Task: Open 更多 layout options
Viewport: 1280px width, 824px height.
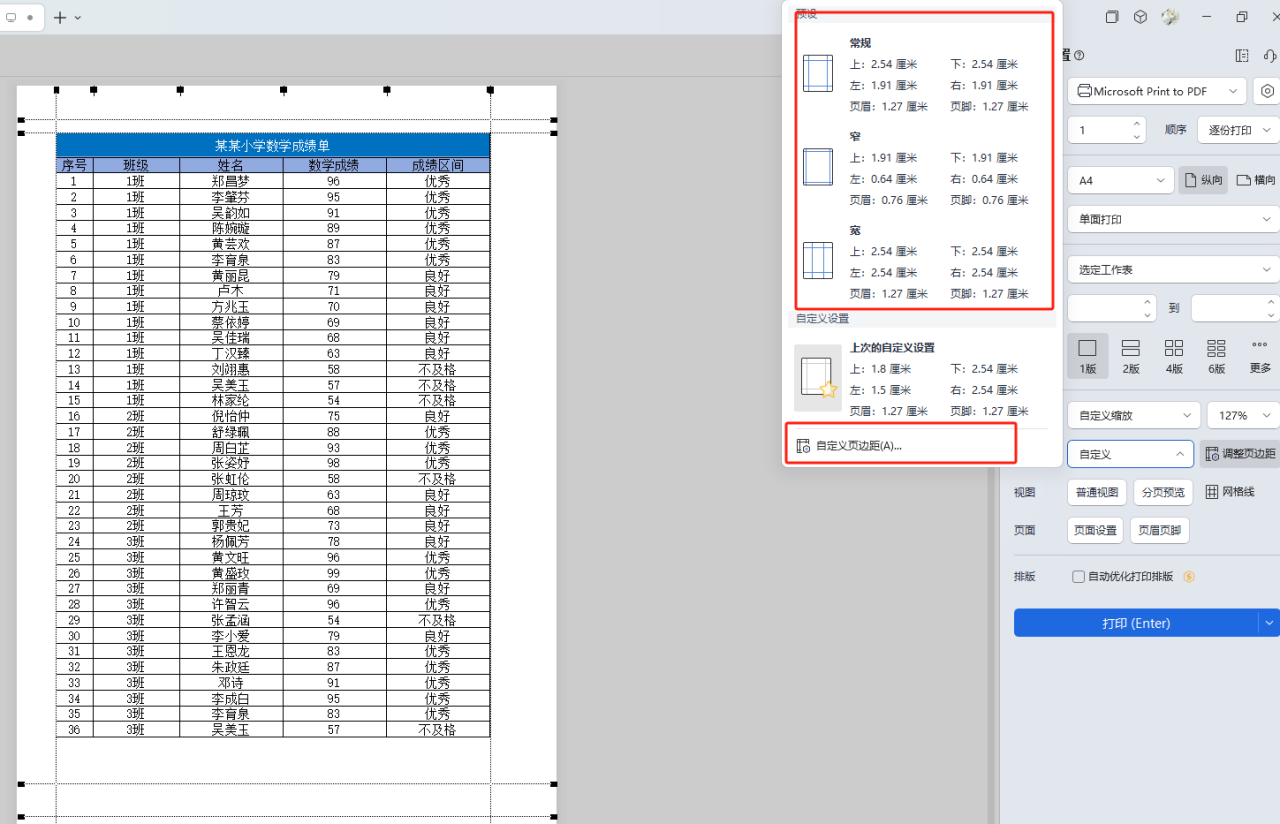Action: point(1260,356)
